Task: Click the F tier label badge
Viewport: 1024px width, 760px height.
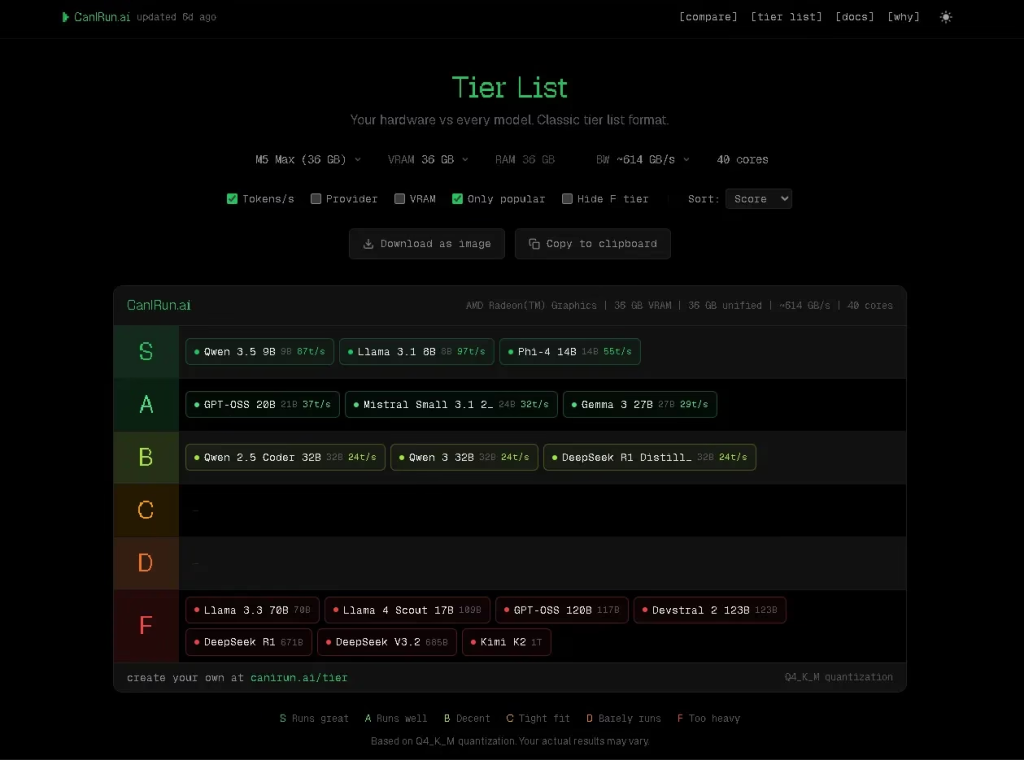Action: point(146,626)
